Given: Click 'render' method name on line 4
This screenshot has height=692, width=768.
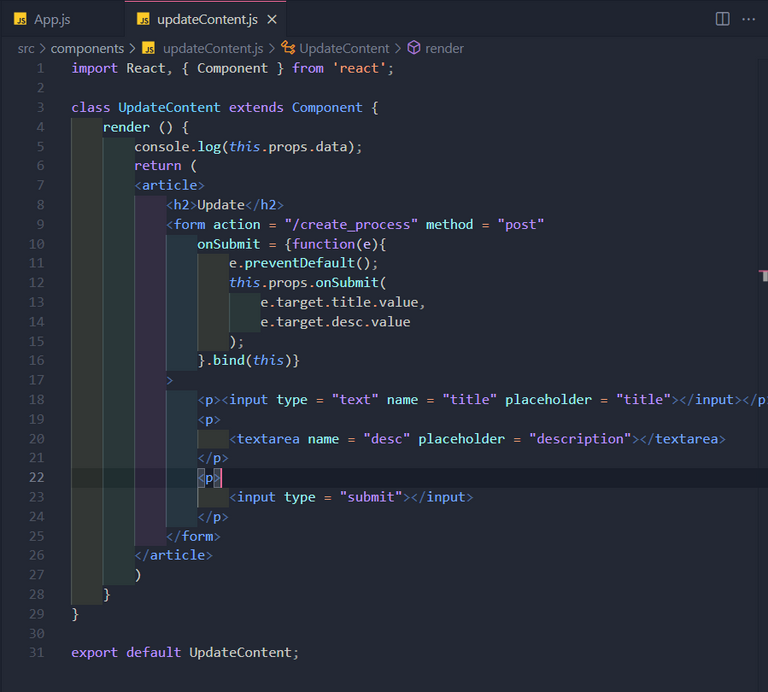Looking at the screenshot, I should pyautogui.click(x=126, y=127).
